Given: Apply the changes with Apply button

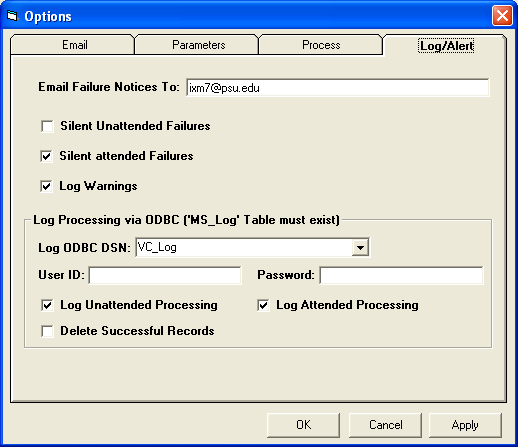Looking at the screenshot, I should [465, 425].
